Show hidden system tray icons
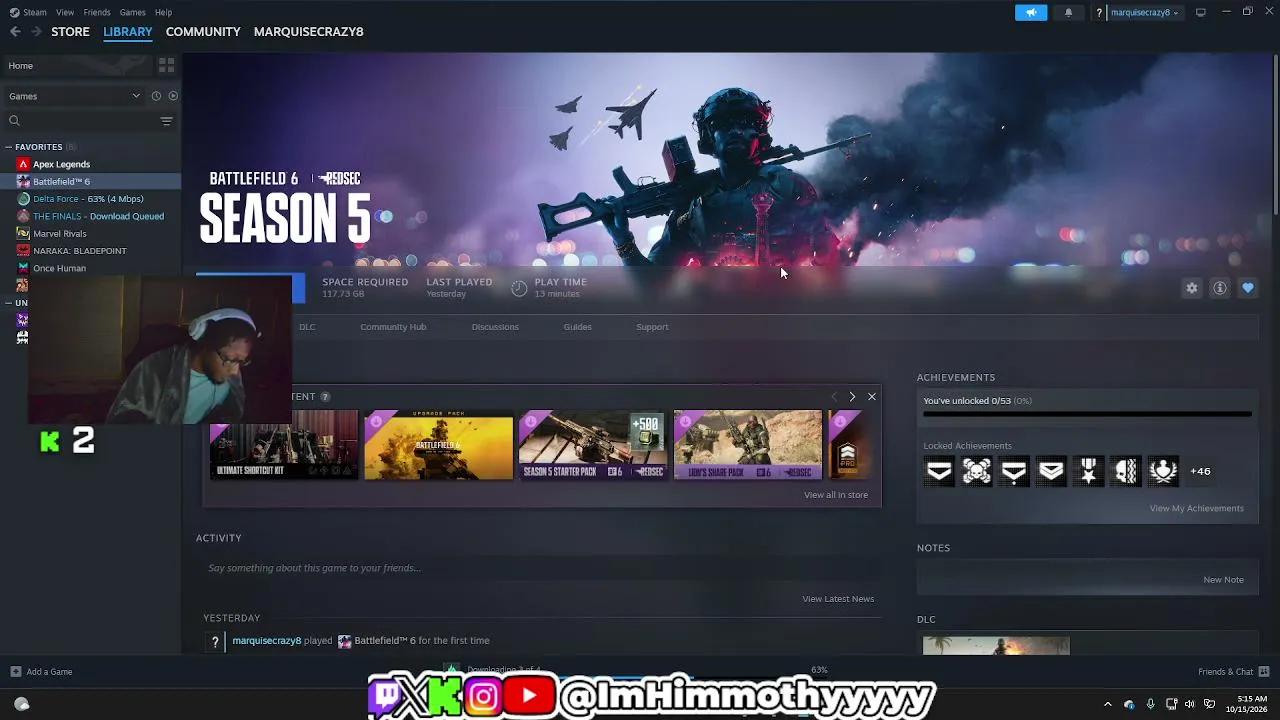 coord(1107,704)
